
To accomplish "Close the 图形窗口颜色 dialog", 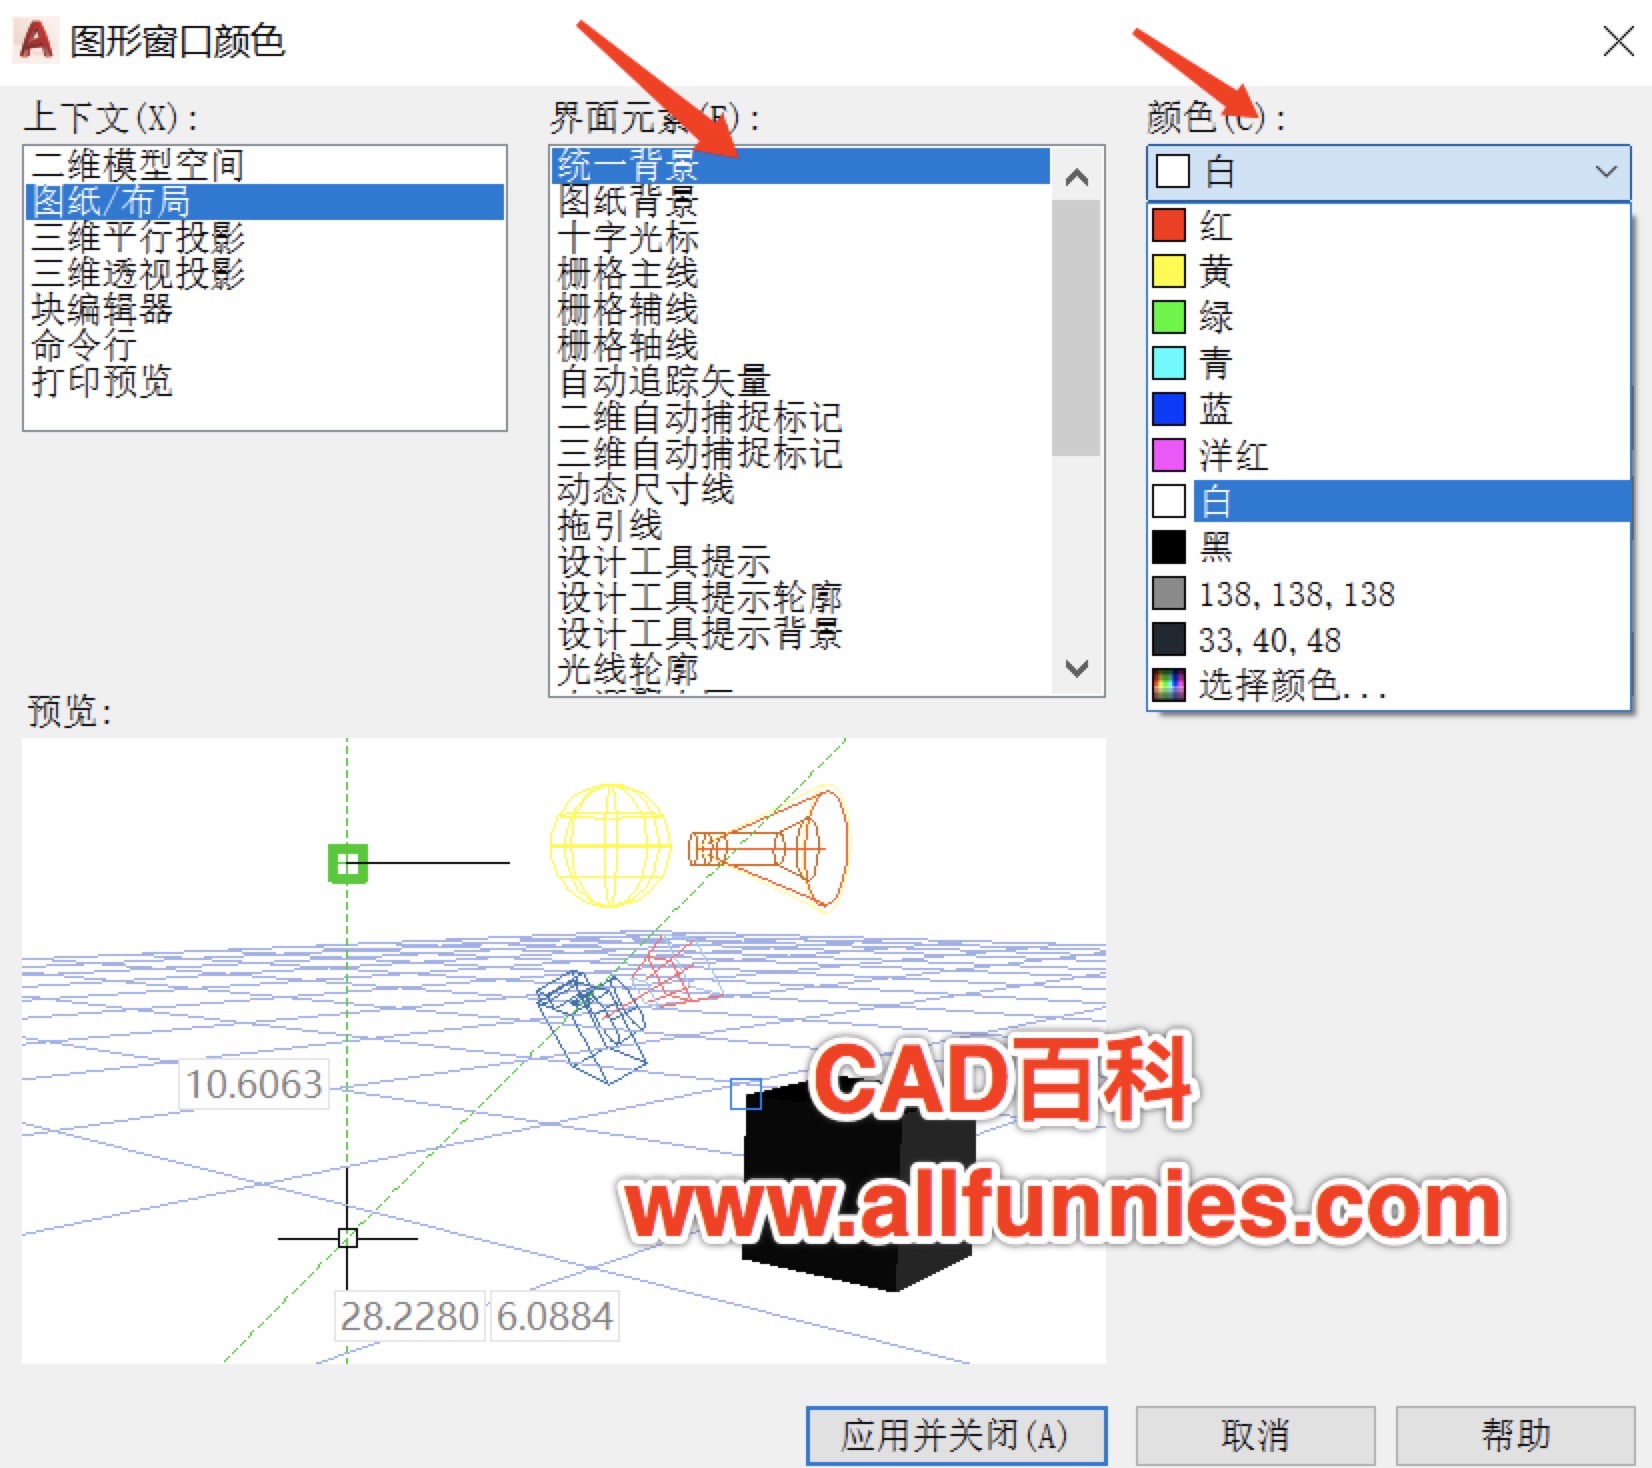I will (x=1618, y=42).
